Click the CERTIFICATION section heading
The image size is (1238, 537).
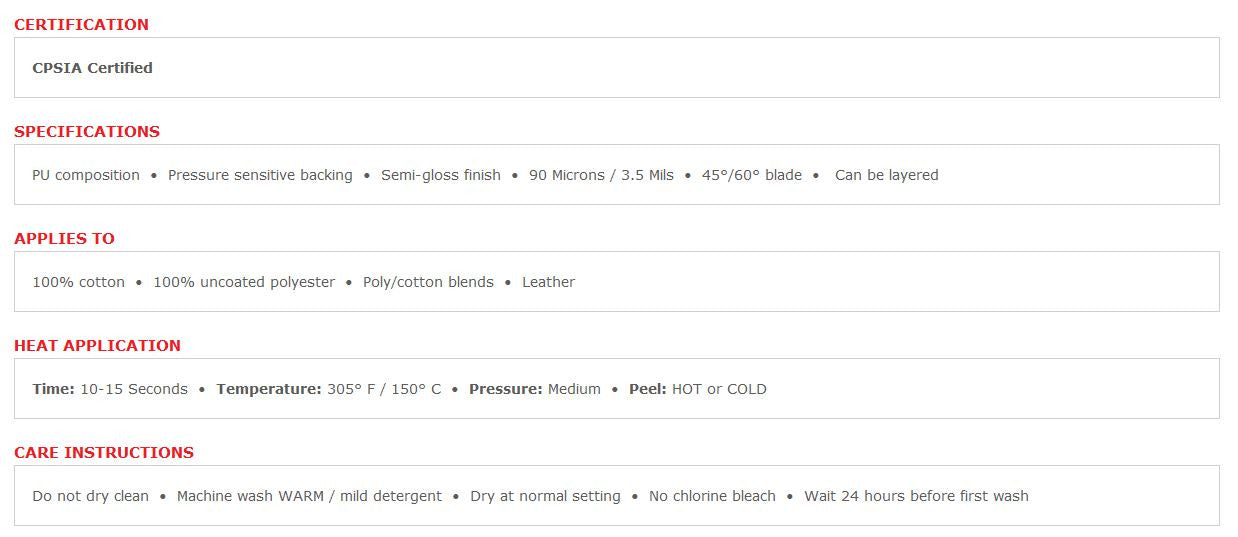point(81,24)
